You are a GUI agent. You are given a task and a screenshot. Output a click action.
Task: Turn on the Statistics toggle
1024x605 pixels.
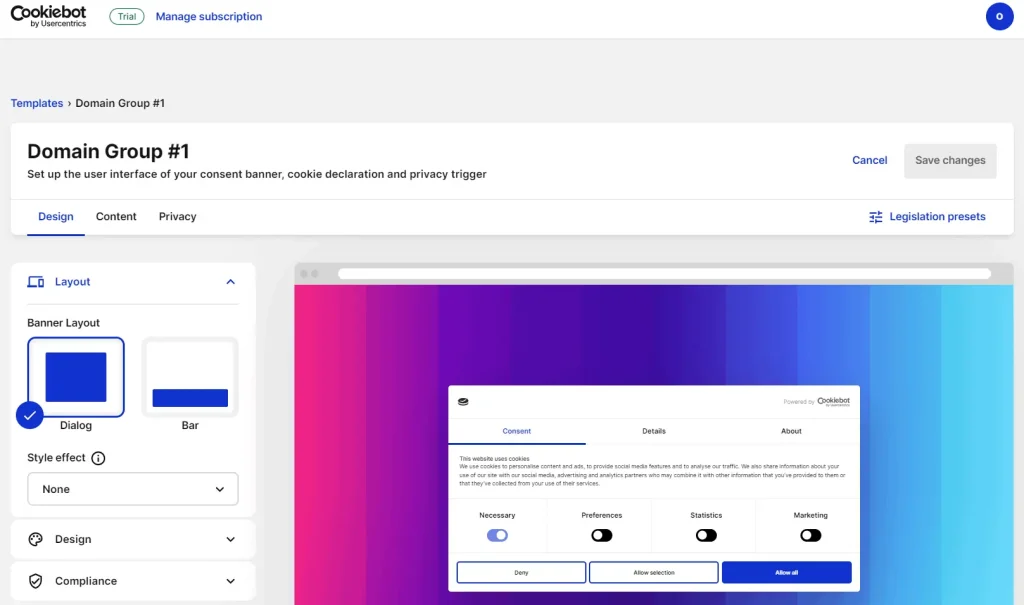click(705, 535)
